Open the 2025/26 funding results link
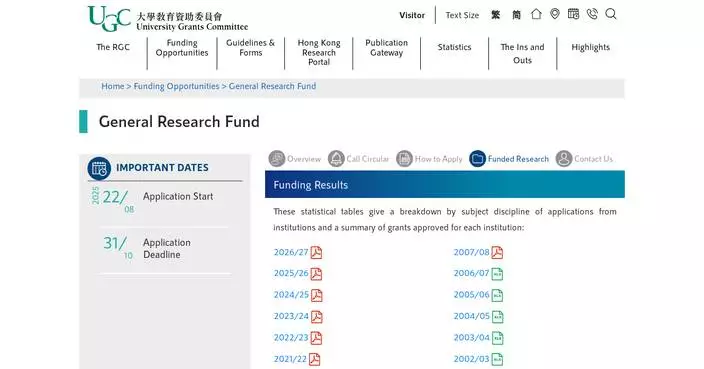This screenshot has width=704, height=369. (x=291, y=274)
